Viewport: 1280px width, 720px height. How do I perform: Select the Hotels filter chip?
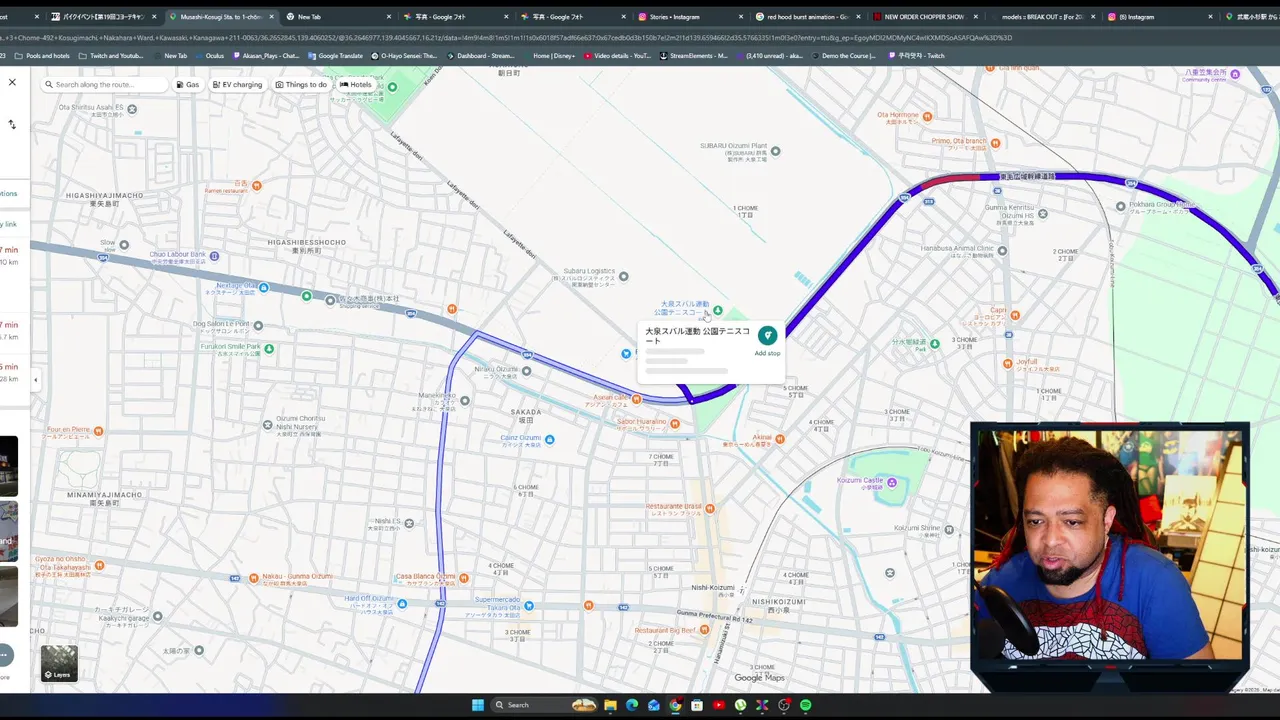click(356, 85)
